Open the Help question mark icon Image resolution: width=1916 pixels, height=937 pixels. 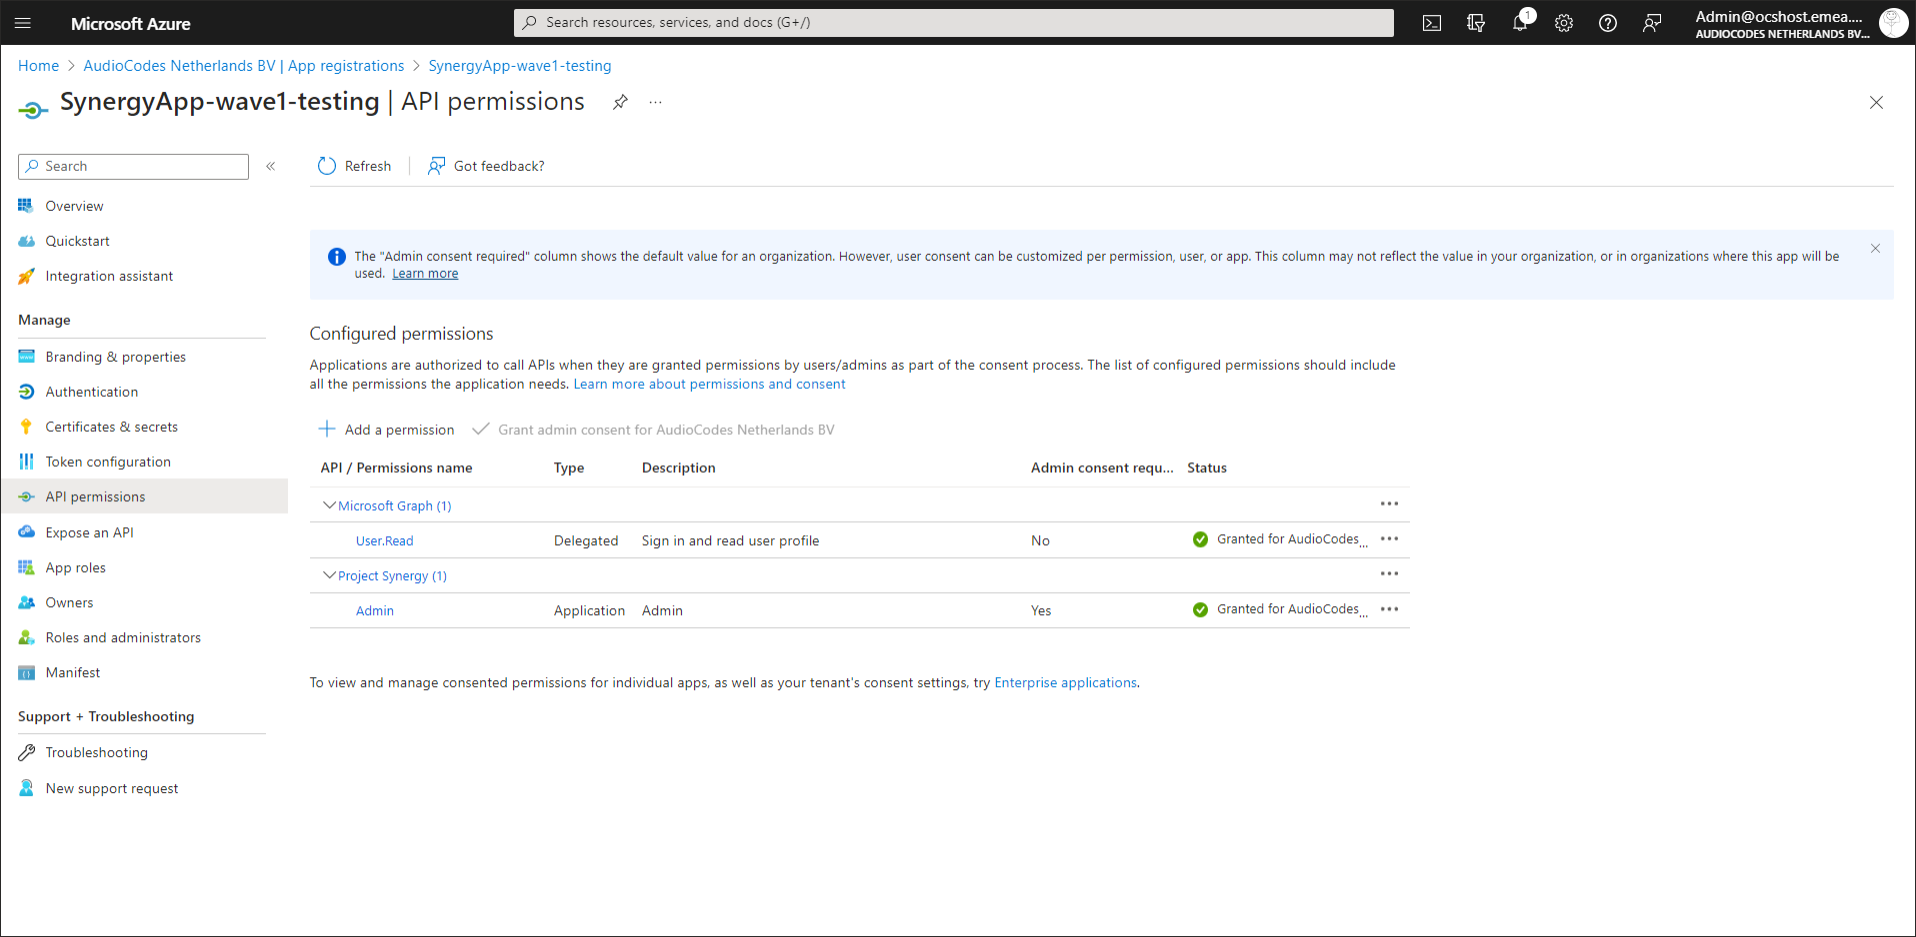1608,23
